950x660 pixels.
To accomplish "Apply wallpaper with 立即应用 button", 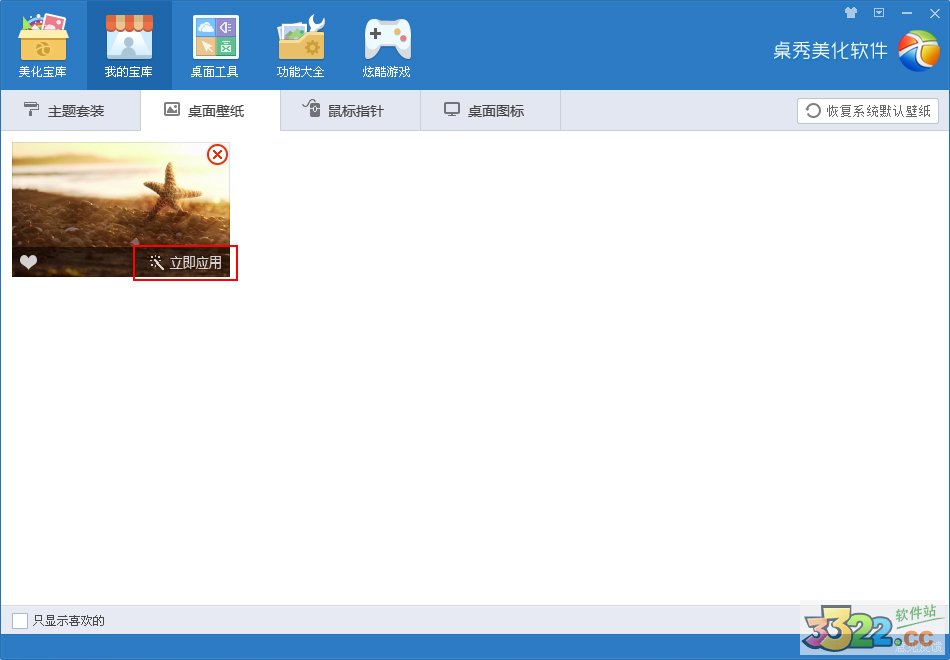I will (185, 262).
